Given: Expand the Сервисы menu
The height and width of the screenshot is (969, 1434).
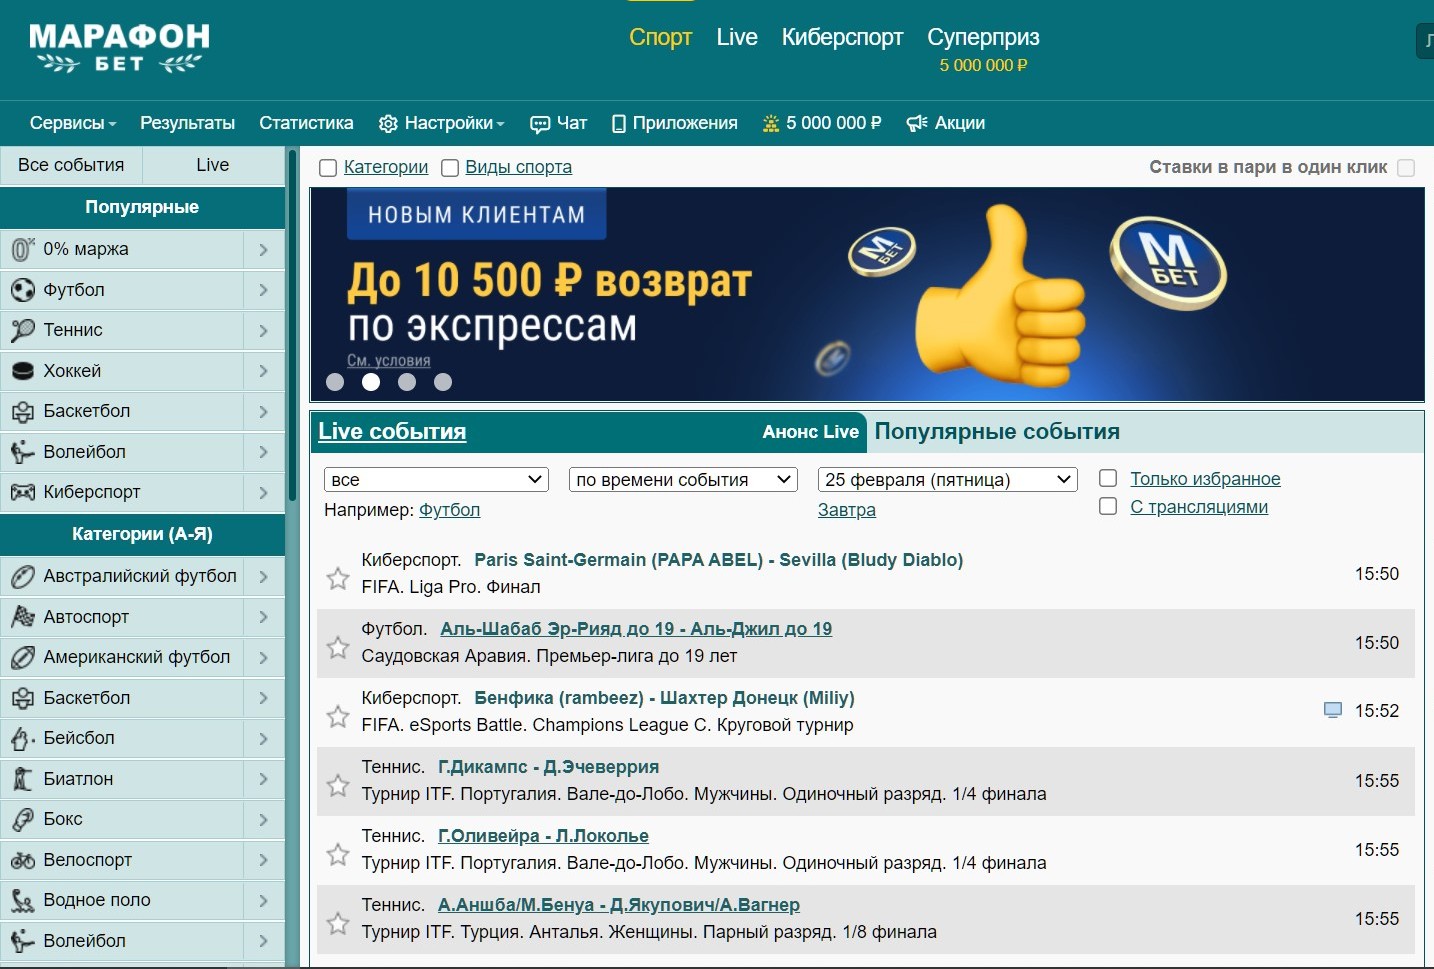Looking at the screenshot, I should point(73,123).
